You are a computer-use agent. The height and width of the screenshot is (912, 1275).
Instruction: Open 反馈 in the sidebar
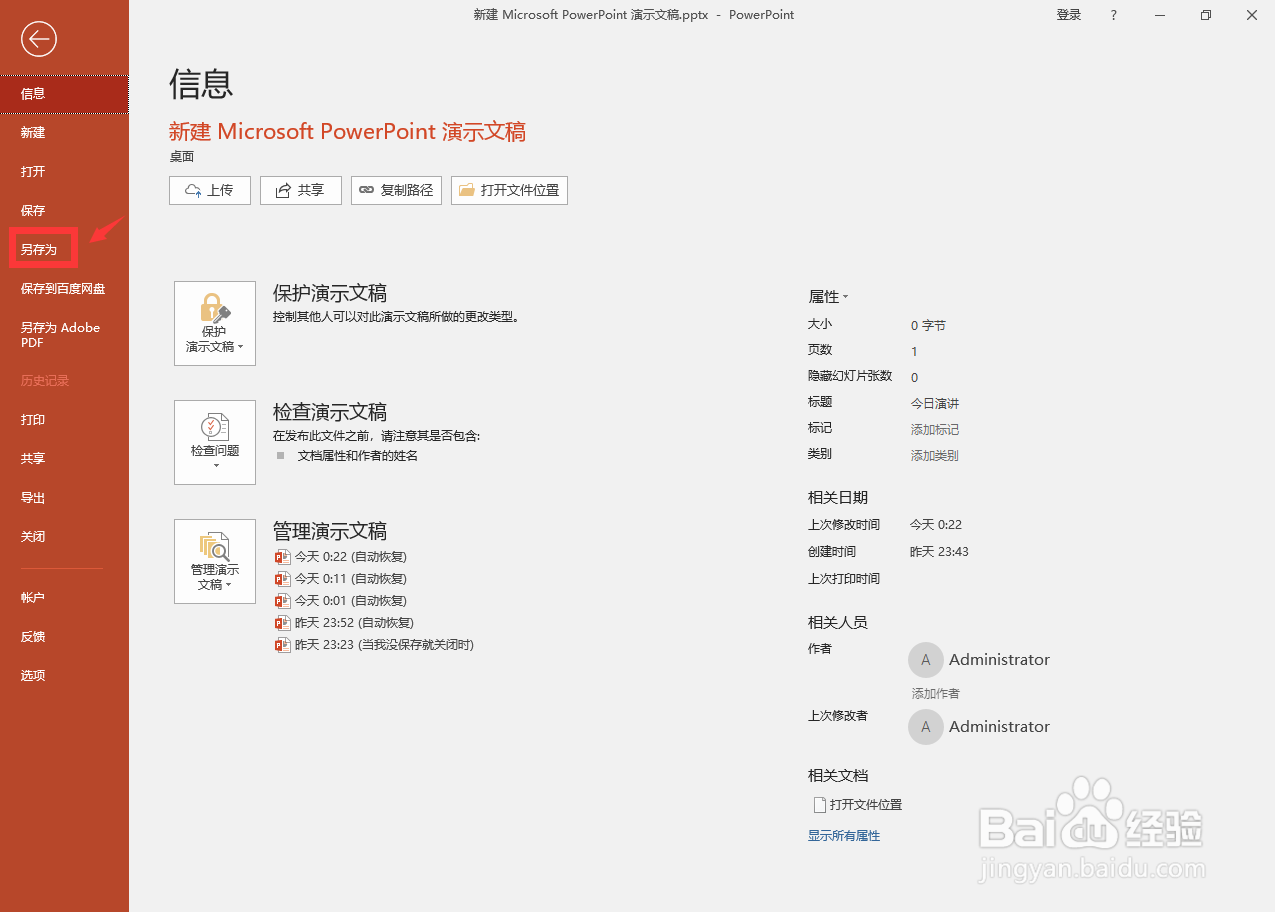(x=64, y=637)
